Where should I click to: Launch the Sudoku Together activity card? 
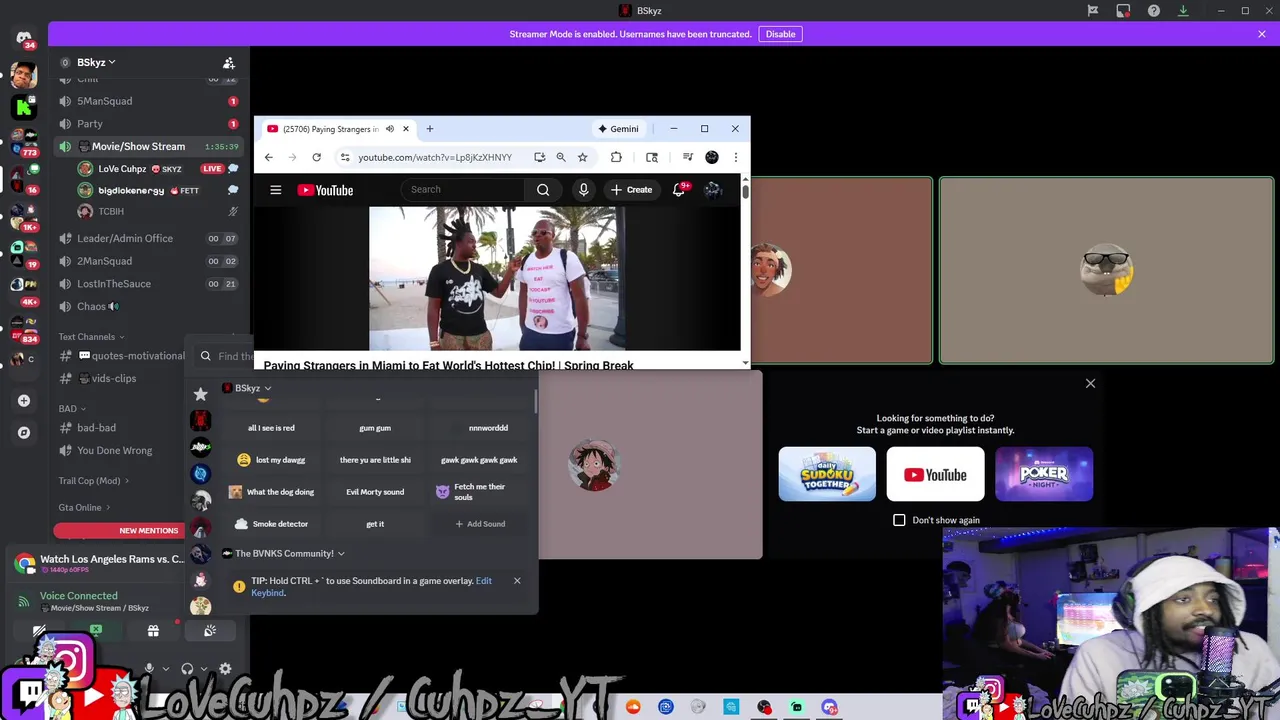[827, 474]
